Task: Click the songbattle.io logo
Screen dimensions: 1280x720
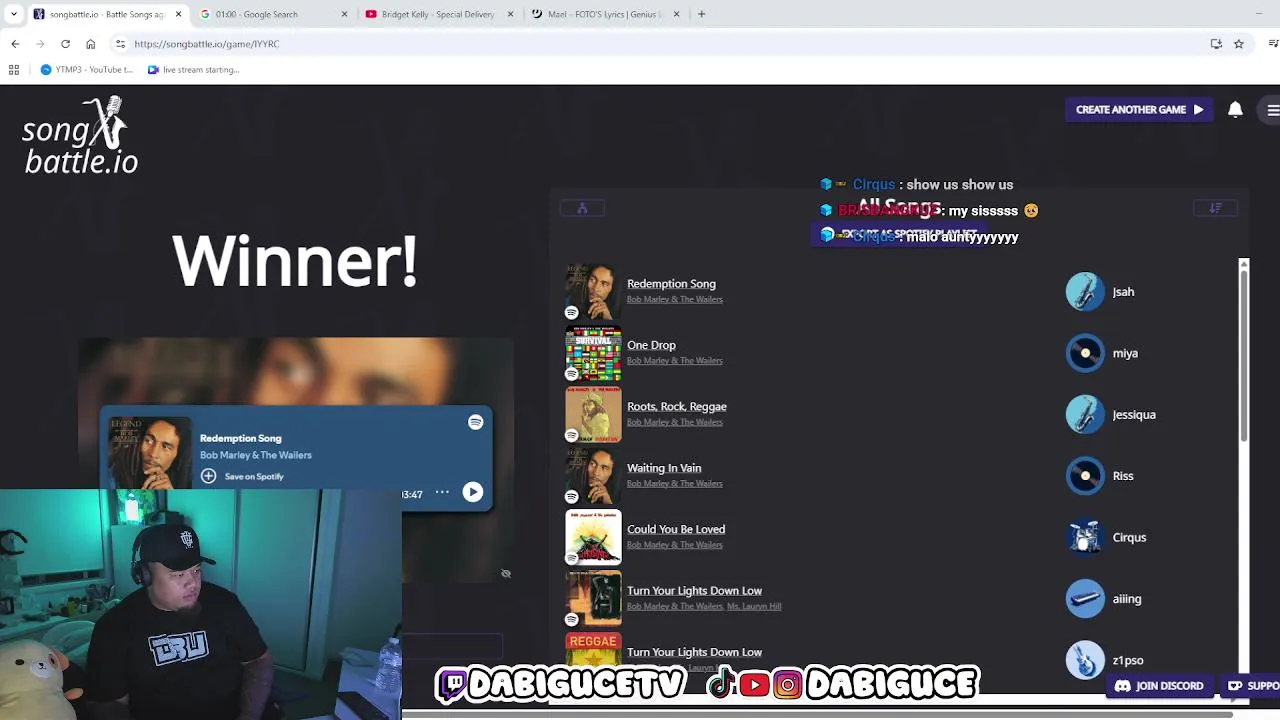Action: tap(80, 136)
